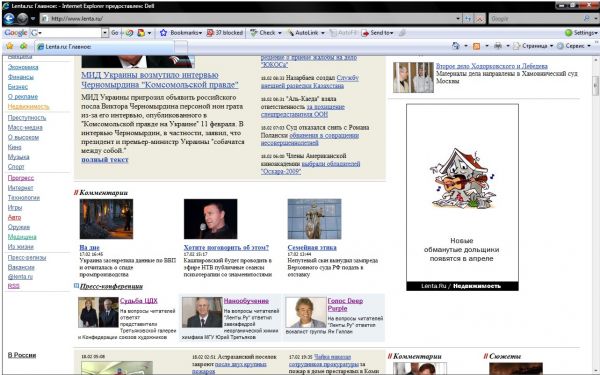Switch to the Lenta.ru Главное tab
600x375 pixels.
(x=104, y=47)
